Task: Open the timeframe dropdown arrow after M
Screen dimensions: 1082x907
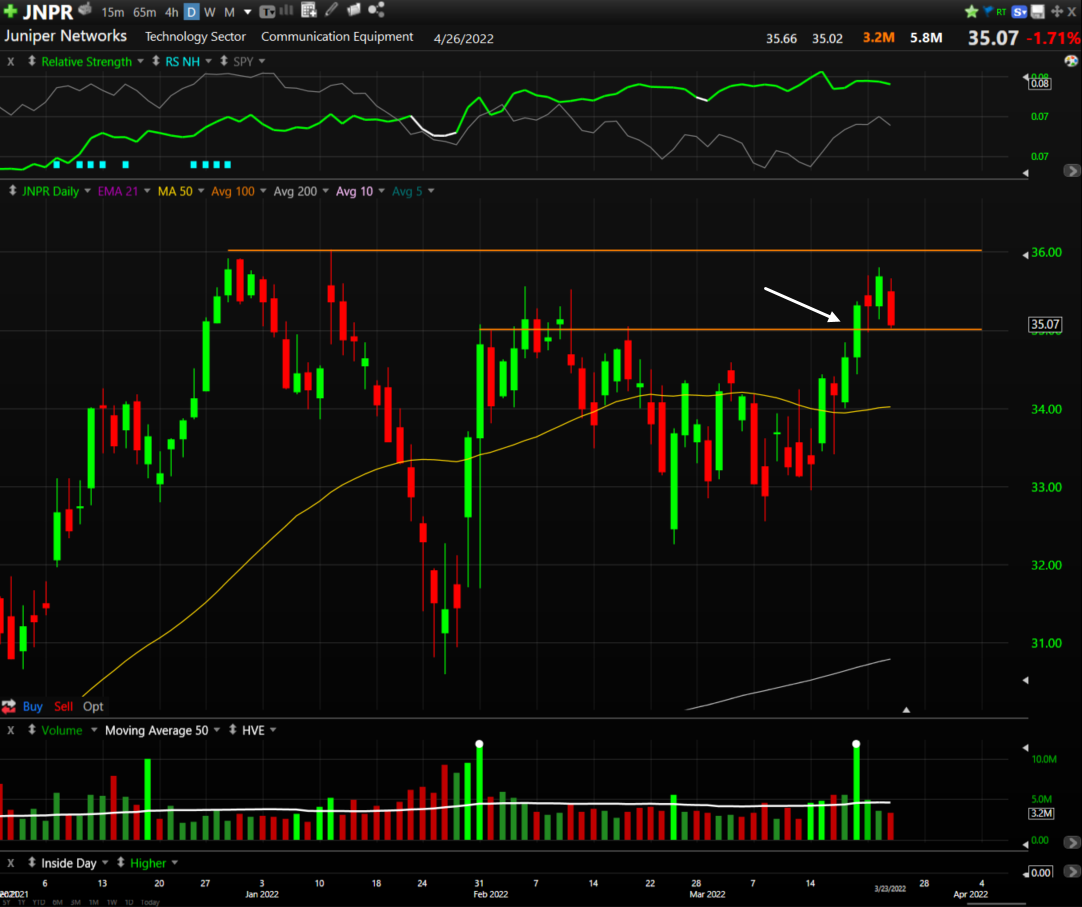Action: point(248,12)
